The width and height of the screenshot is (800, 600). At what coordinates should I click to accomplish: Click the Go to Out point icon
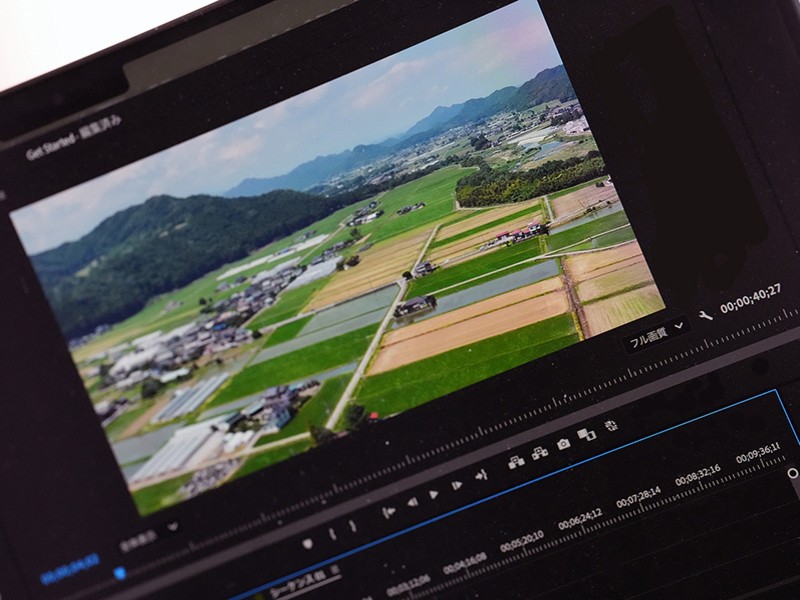[x=481, y=474]
